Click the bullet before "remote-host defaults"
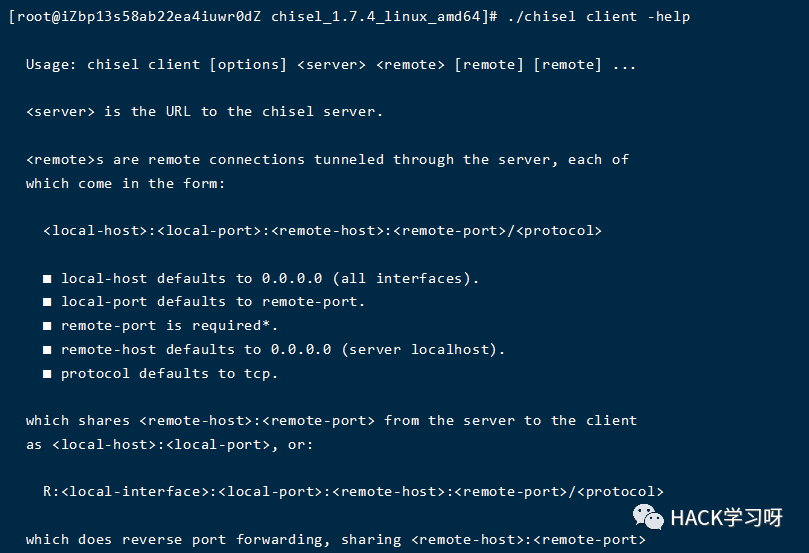 tap(47, 350)
